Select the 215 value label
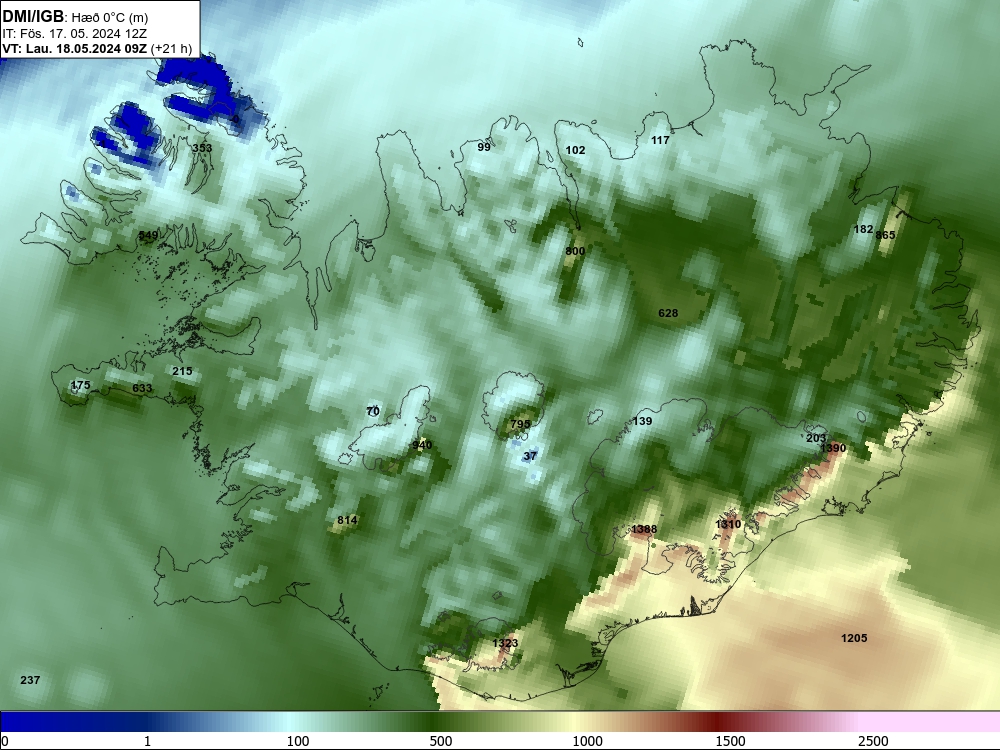 (182, 371)
